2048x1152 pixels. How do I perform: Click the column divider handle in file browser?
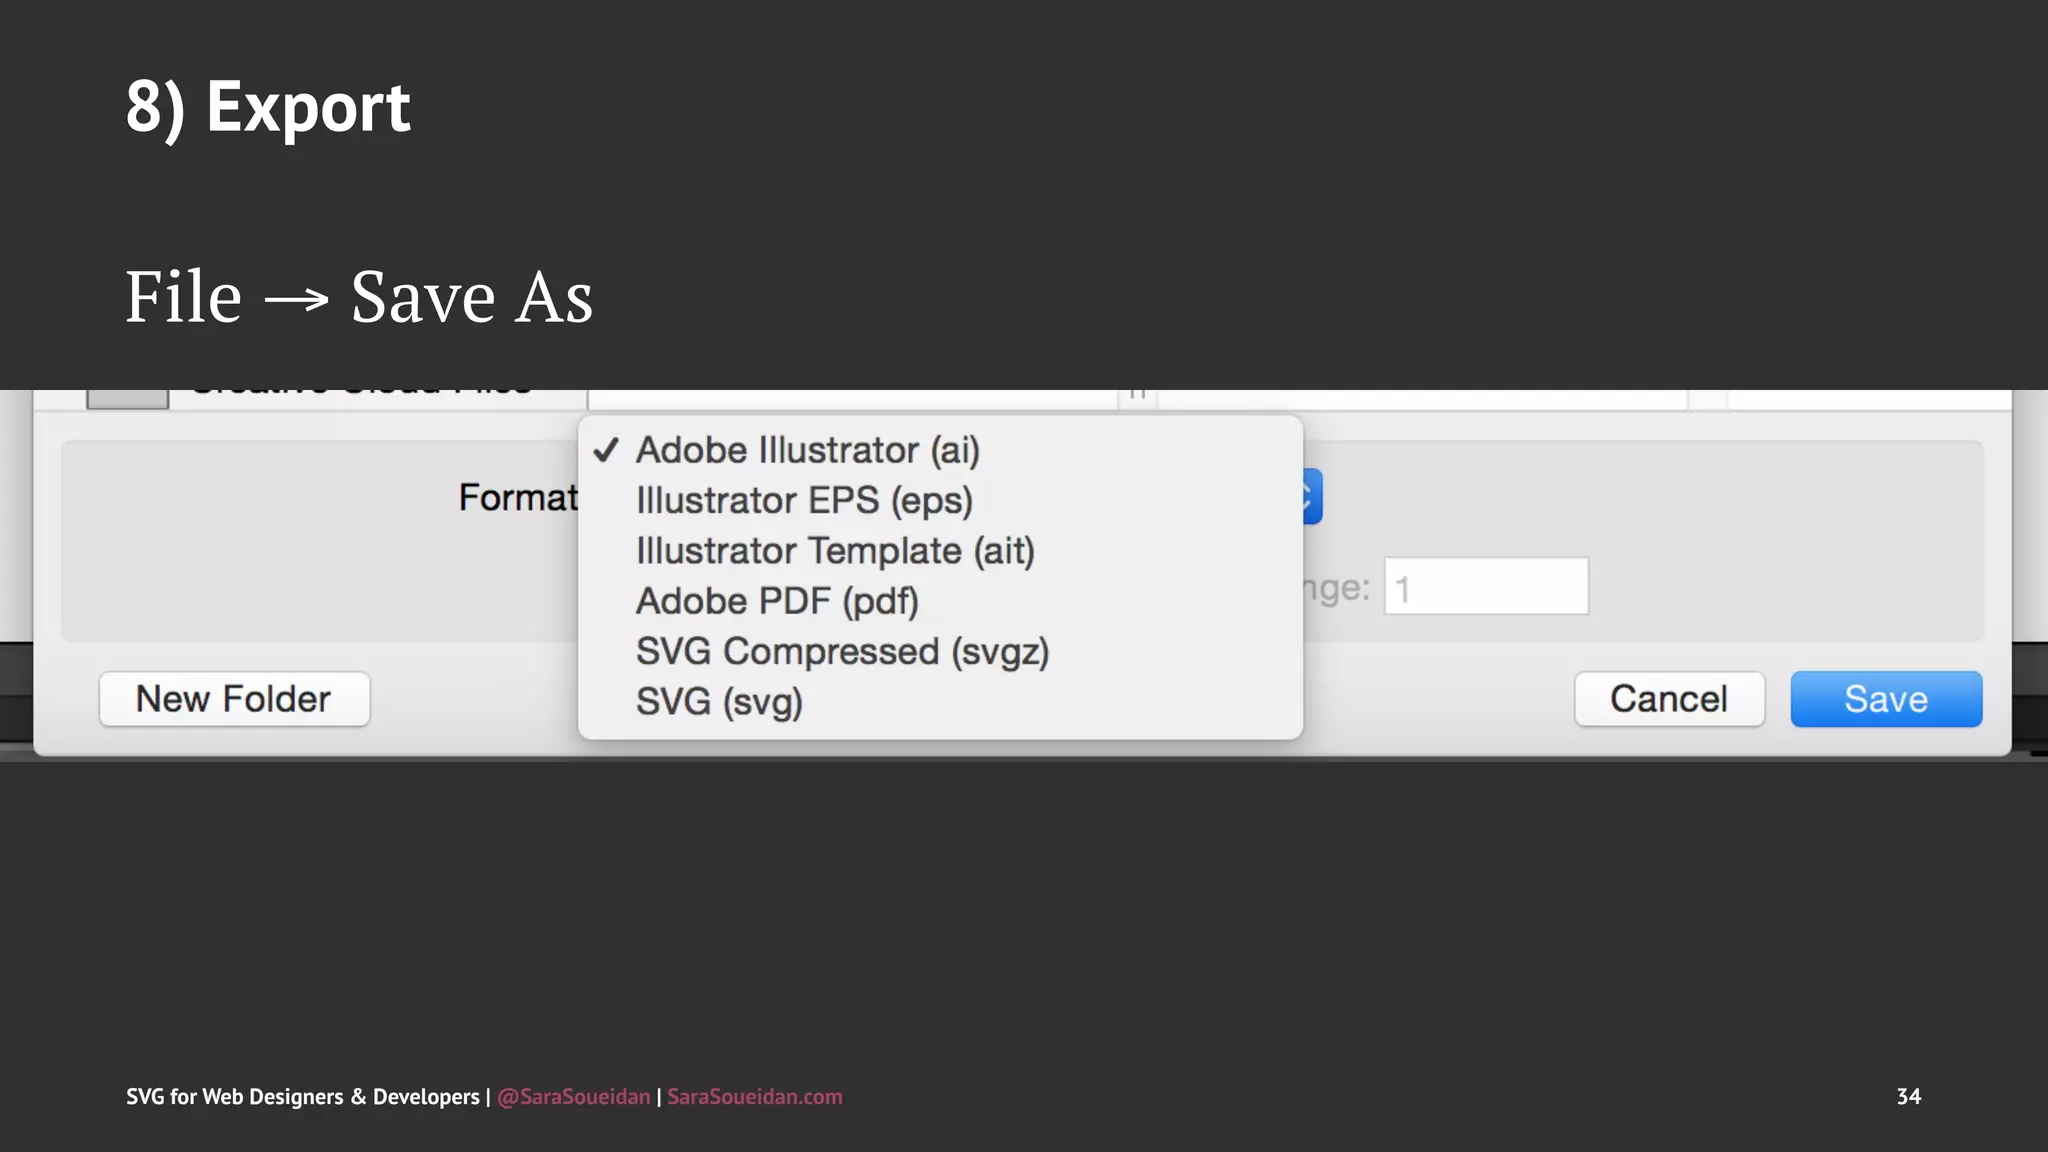(1137, 397)
